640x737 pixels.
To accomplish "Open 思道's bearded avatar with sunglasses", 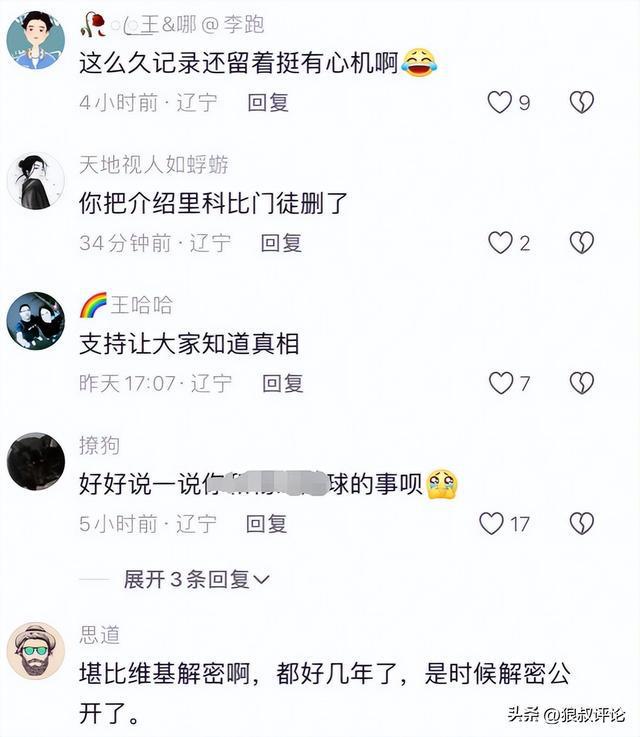I will [36, 651].
